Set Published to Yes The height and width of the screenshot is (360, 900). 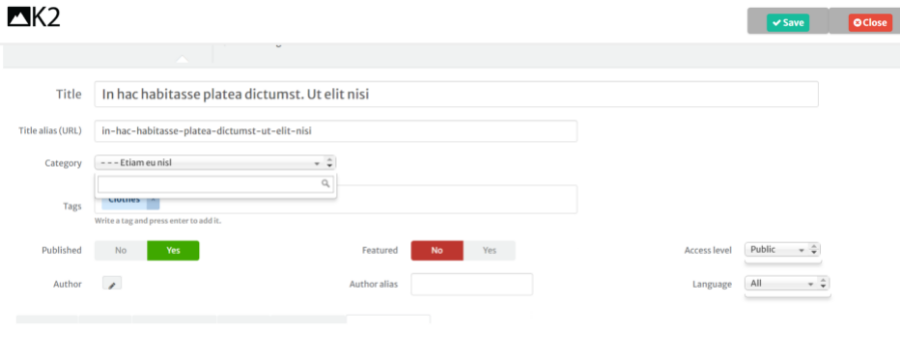pyautogui.click(x=173, y=250)
